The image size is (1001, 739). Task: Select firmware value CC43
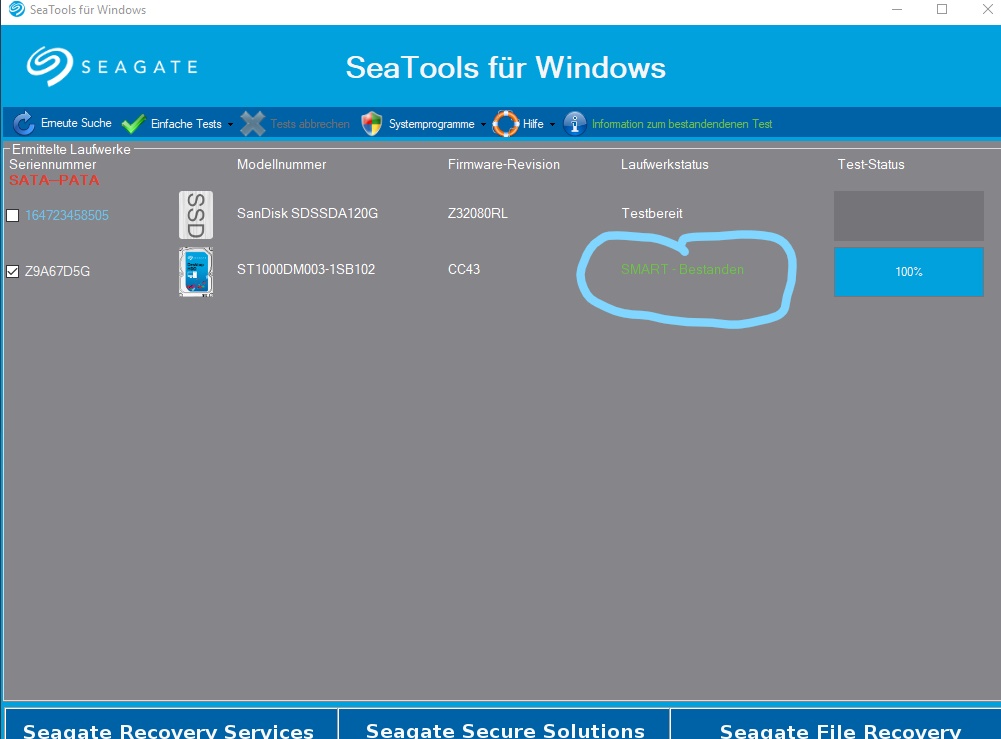(464, 269)
